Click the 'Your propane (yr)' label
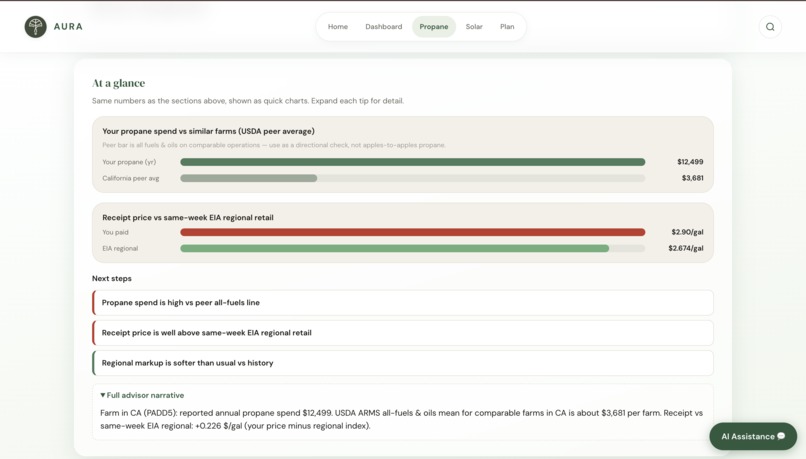Screen dimensions: 806x459 coord(129,162)
